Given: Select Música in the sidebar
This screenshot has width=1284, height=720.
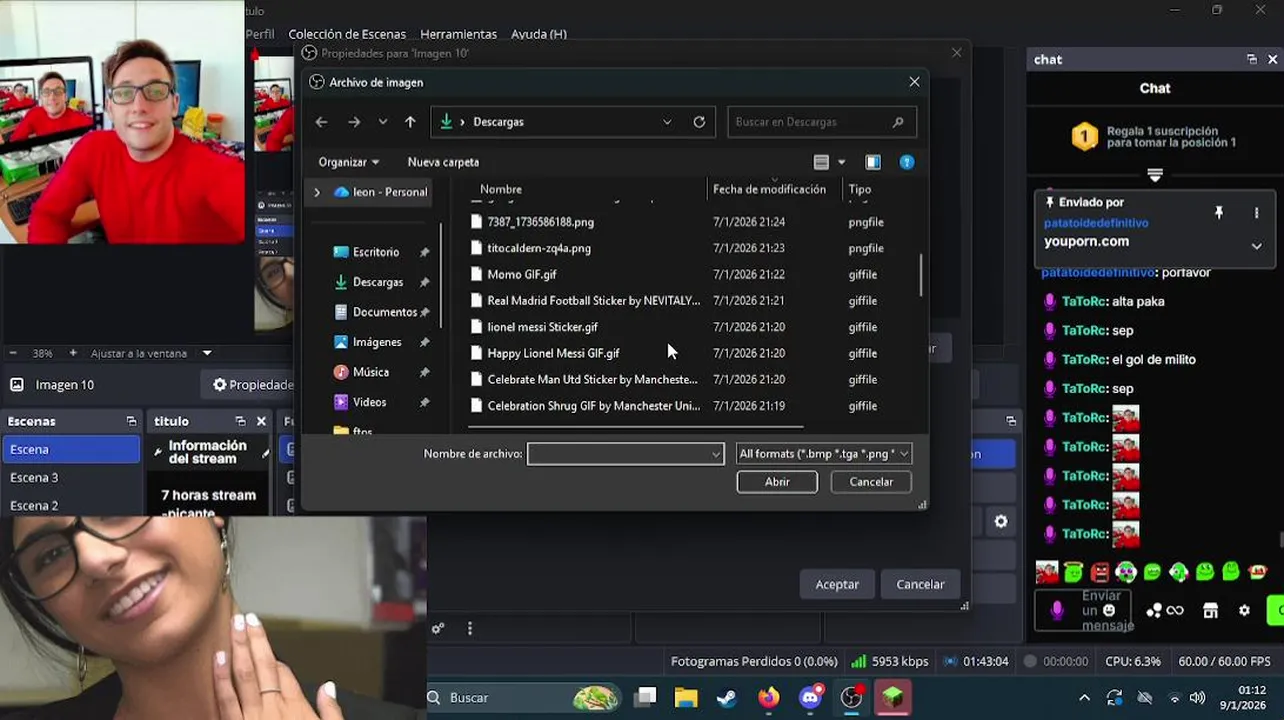Looking at the screenshot, I should tap(371, 372).
